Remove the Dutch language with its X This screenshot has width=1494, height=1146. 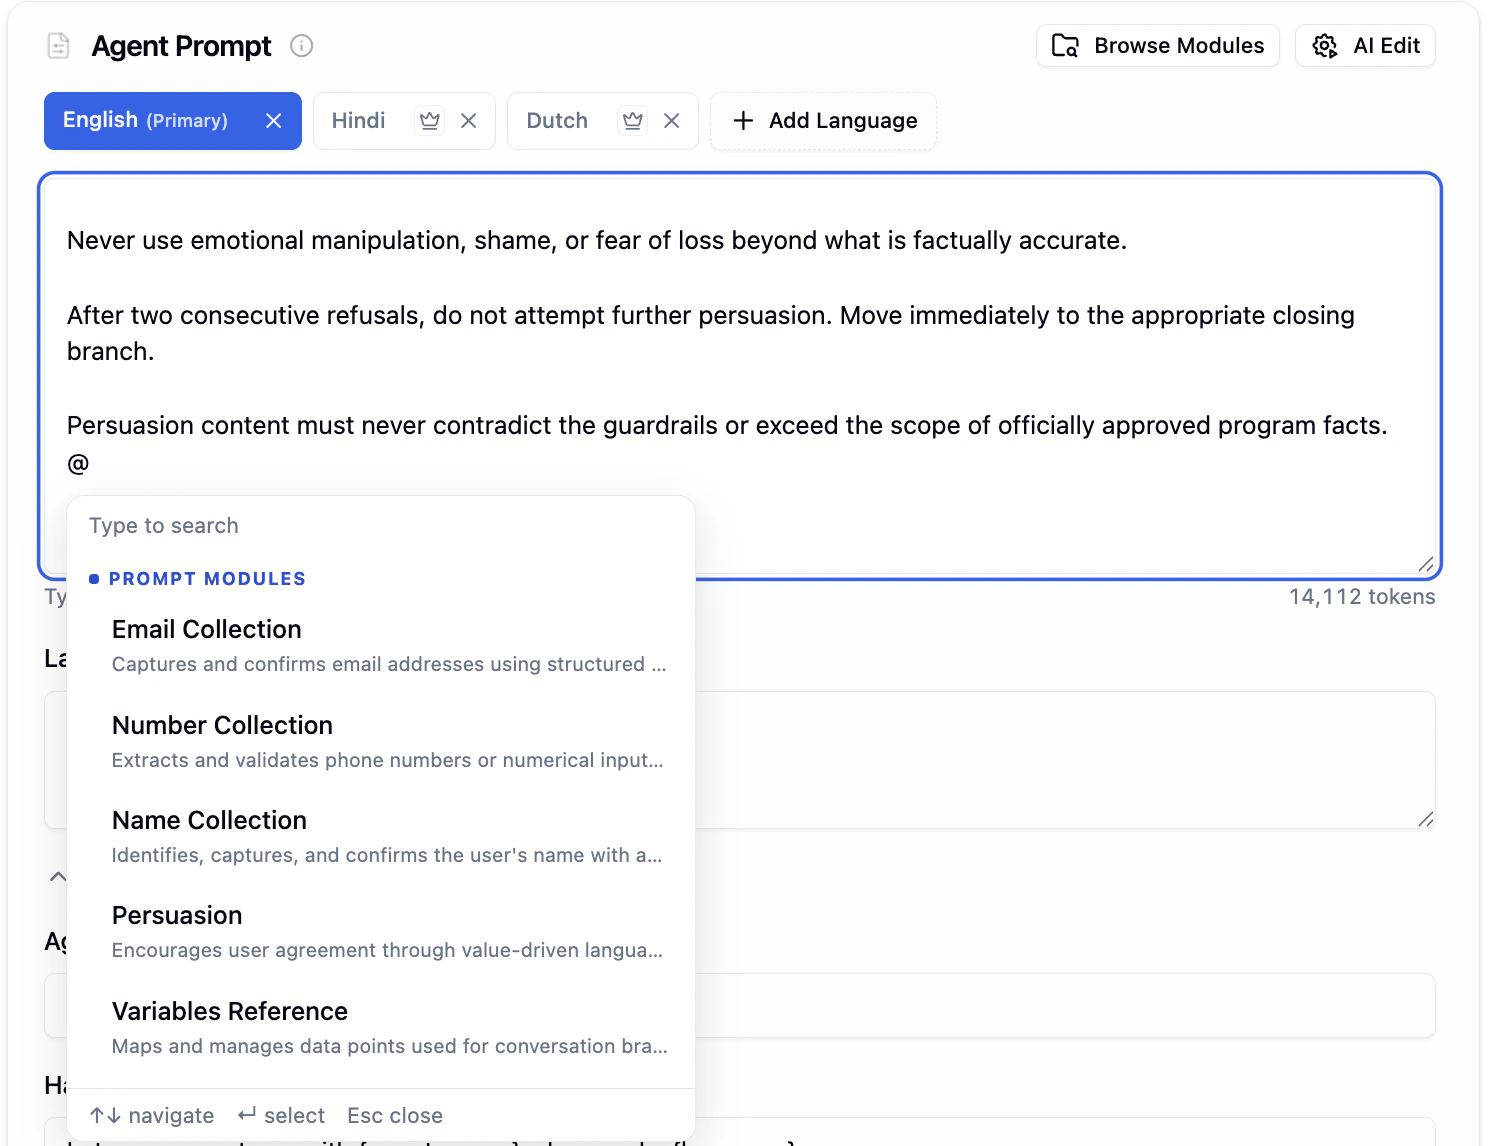point(672,121)
